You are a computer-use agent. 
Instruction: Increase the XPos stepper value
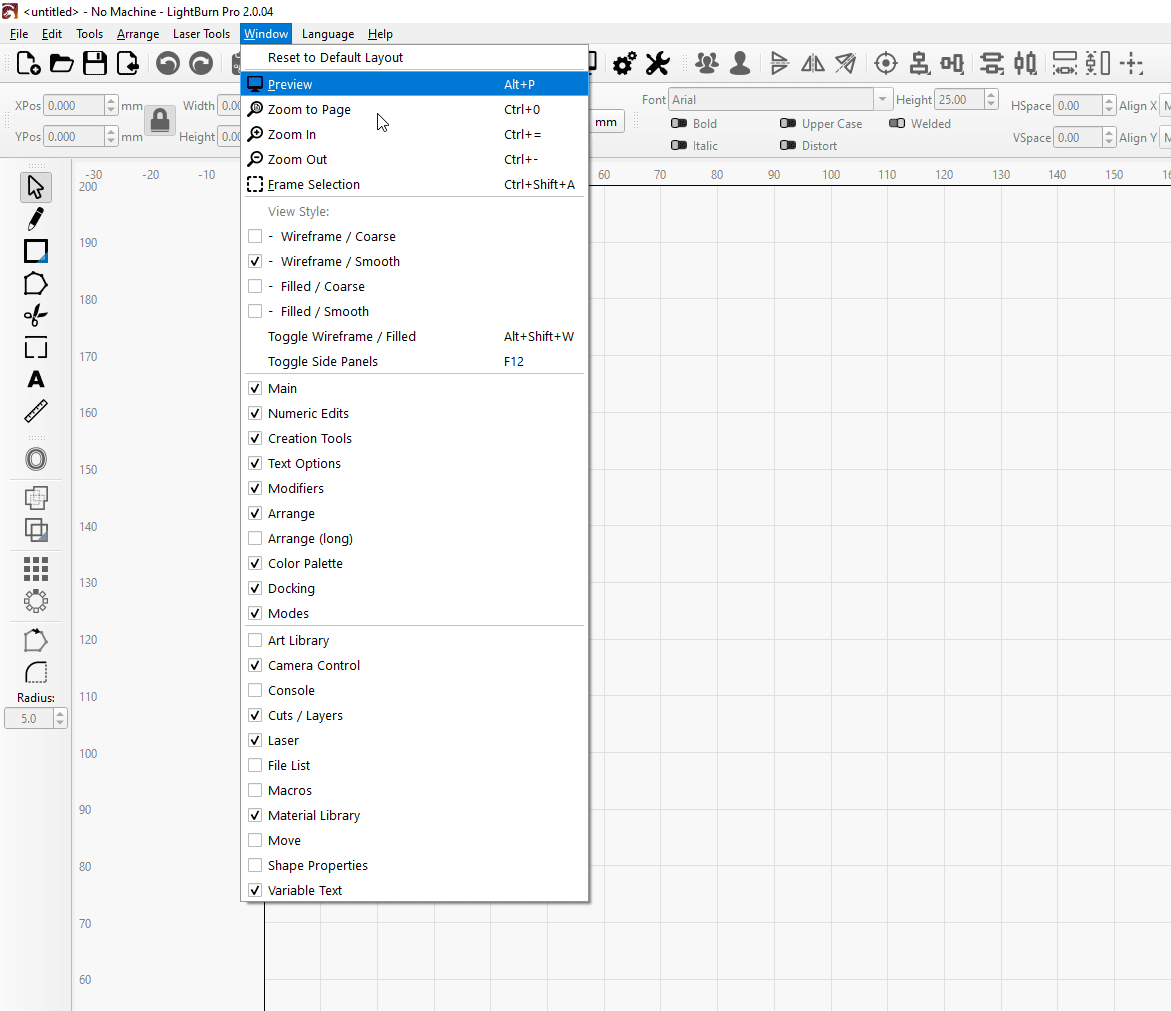[111, 101]
